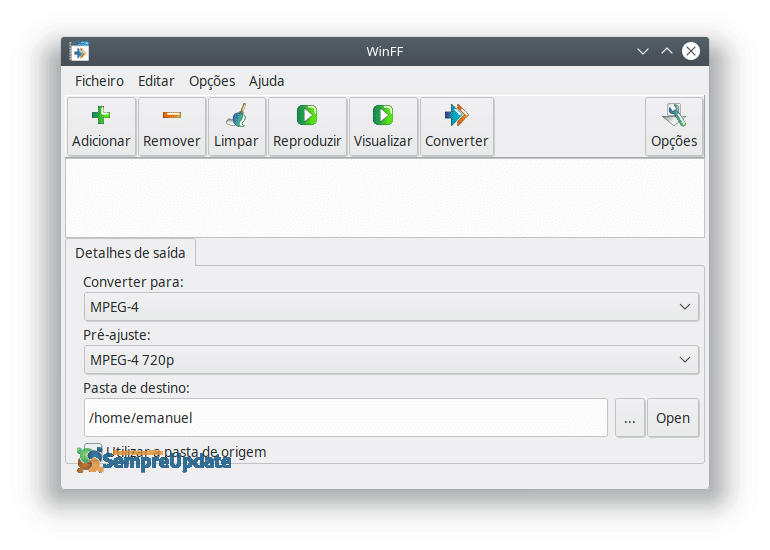Preview with the Visualizar button
Screen dimensions: 770x550
click(x=383, y=127)
